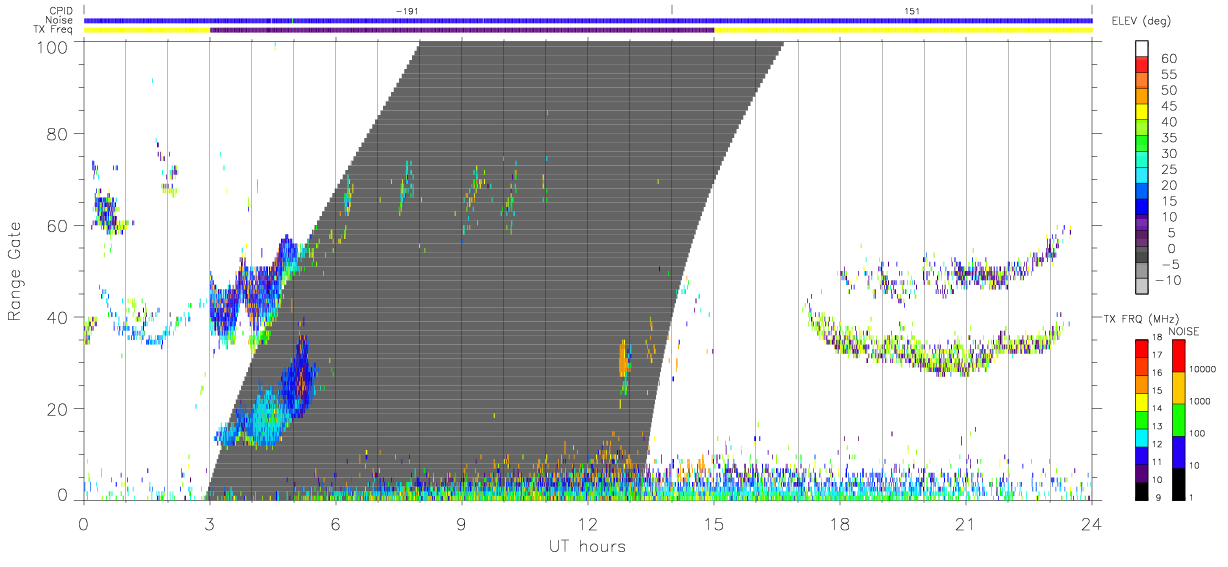Click the 20 tick on Range Gate axis

coord(58,410)
